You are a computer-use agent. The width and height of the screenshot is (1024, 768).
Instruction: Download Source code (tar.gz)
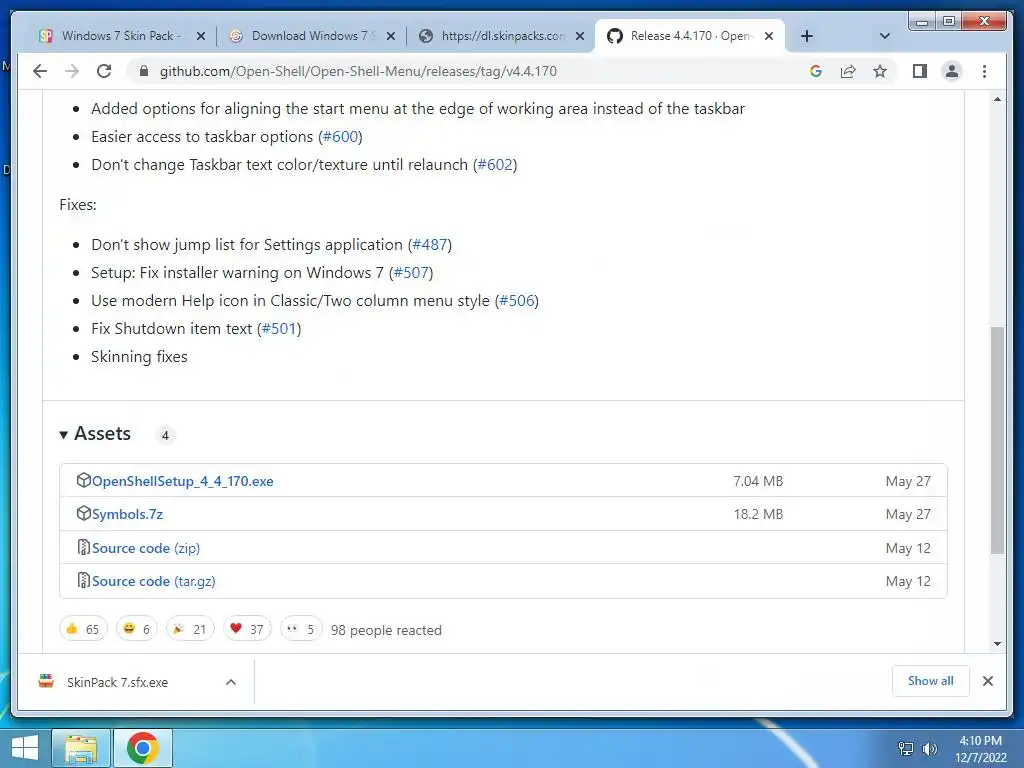click(153, 581)
